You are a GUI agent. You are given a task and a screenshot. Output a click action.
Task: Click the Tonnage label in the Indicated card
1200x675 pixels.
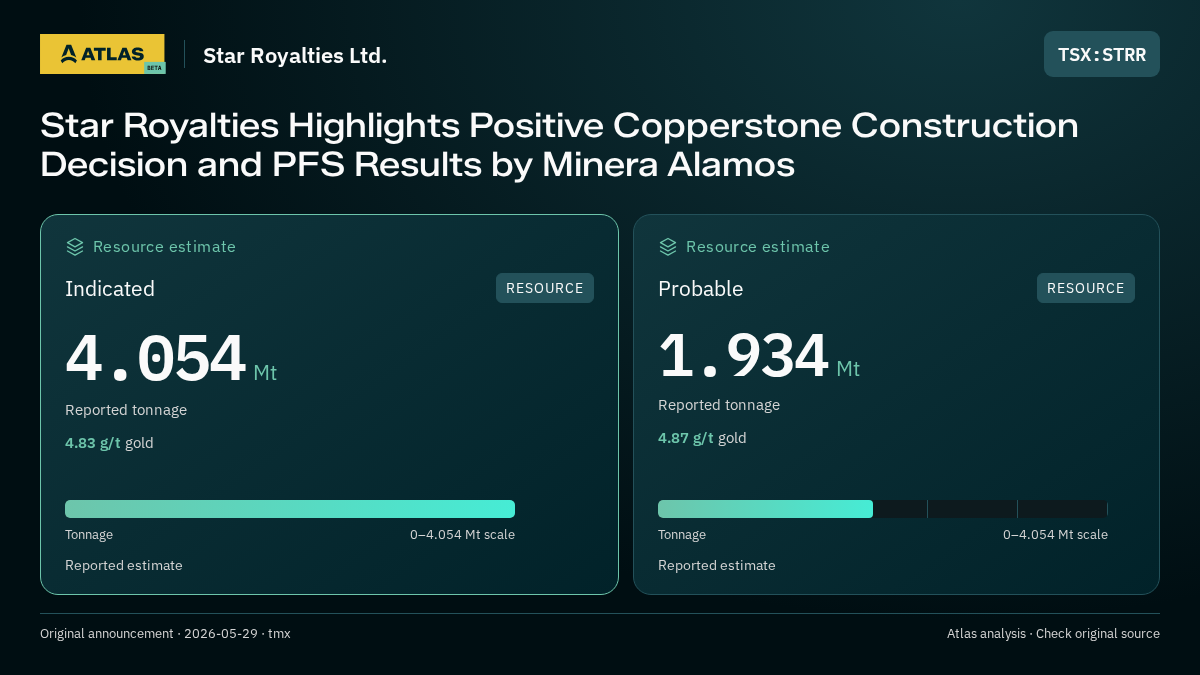[89, 535]
